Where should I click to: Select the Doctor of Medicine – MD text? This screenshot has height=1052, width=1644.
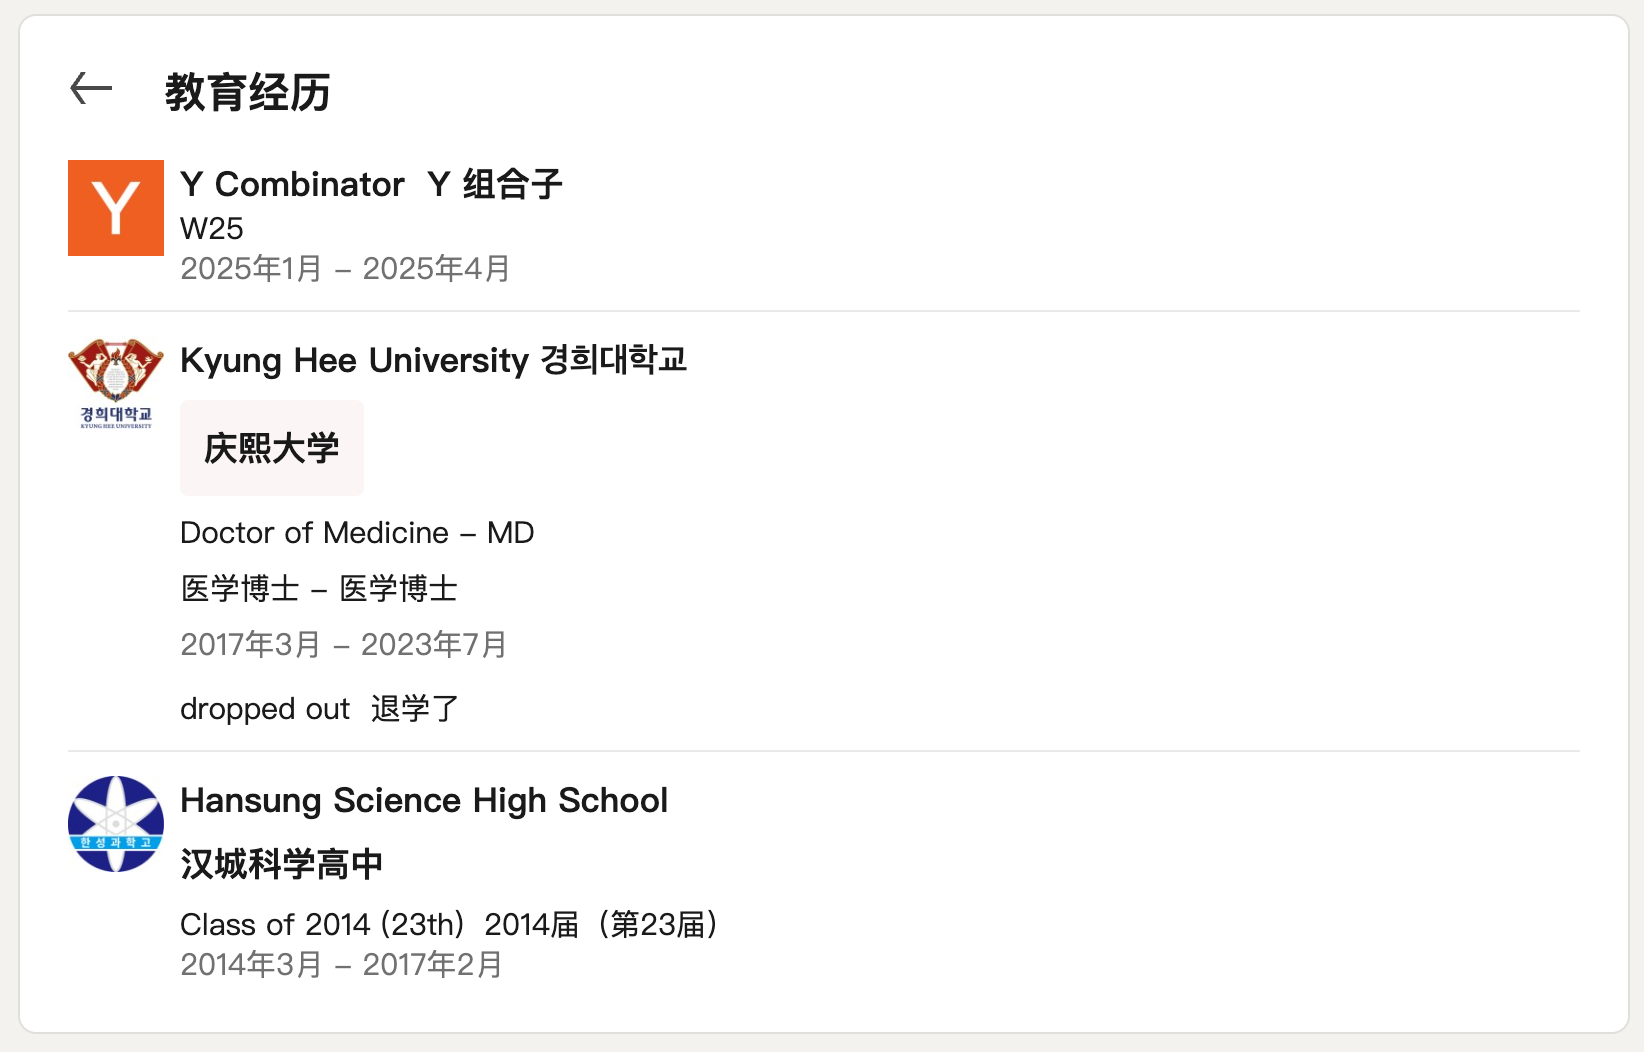coord(357,533)
